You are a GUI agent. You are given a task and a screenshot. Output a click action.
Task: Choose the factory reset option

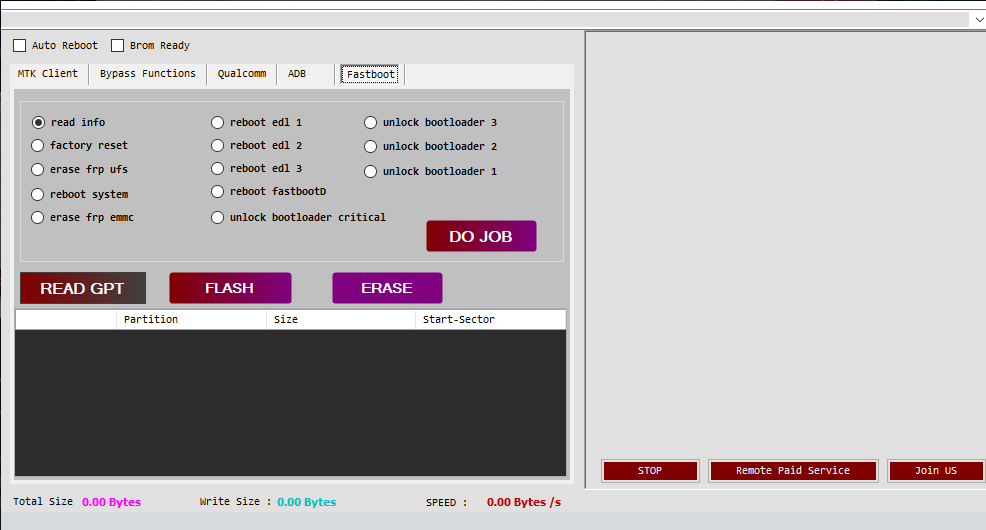tap(39, 146)
